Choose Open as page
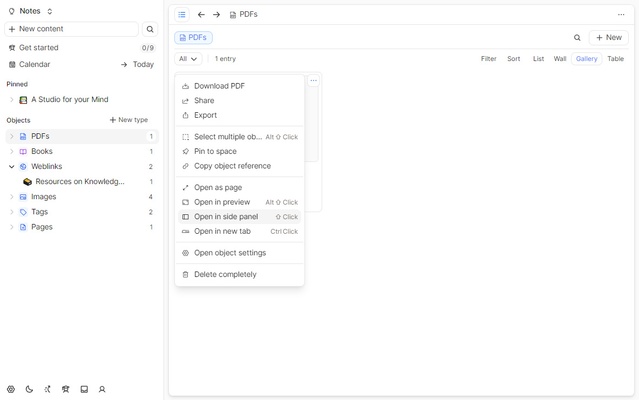Viewport: 639px width, 400px height. tap(240, 187)
